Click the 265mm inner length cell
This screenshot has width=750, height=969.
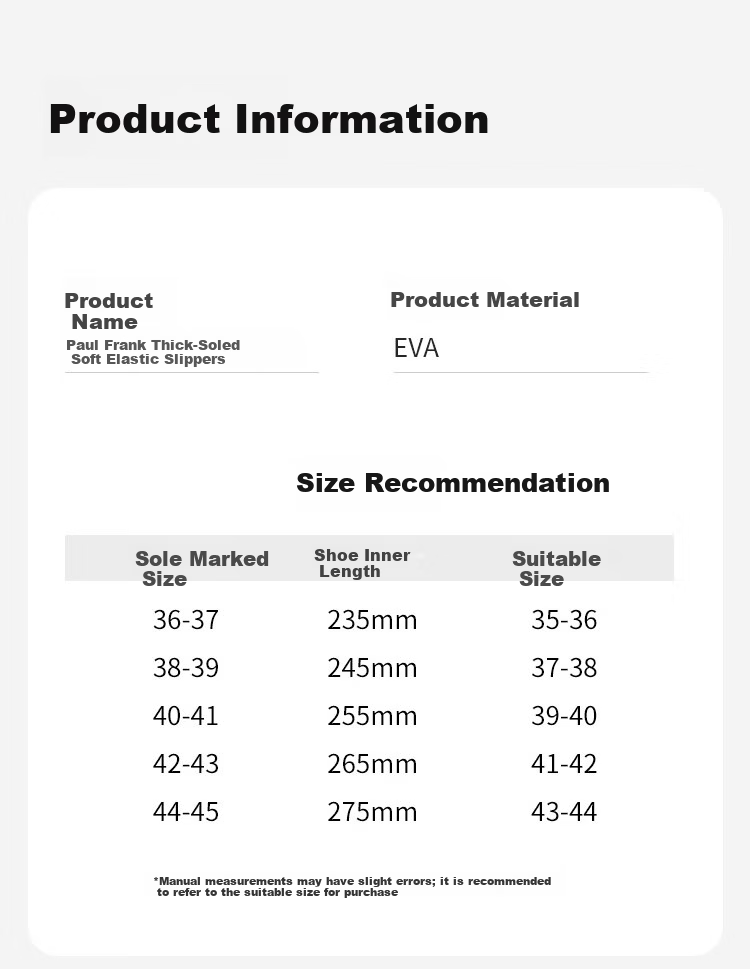(373, 764)
